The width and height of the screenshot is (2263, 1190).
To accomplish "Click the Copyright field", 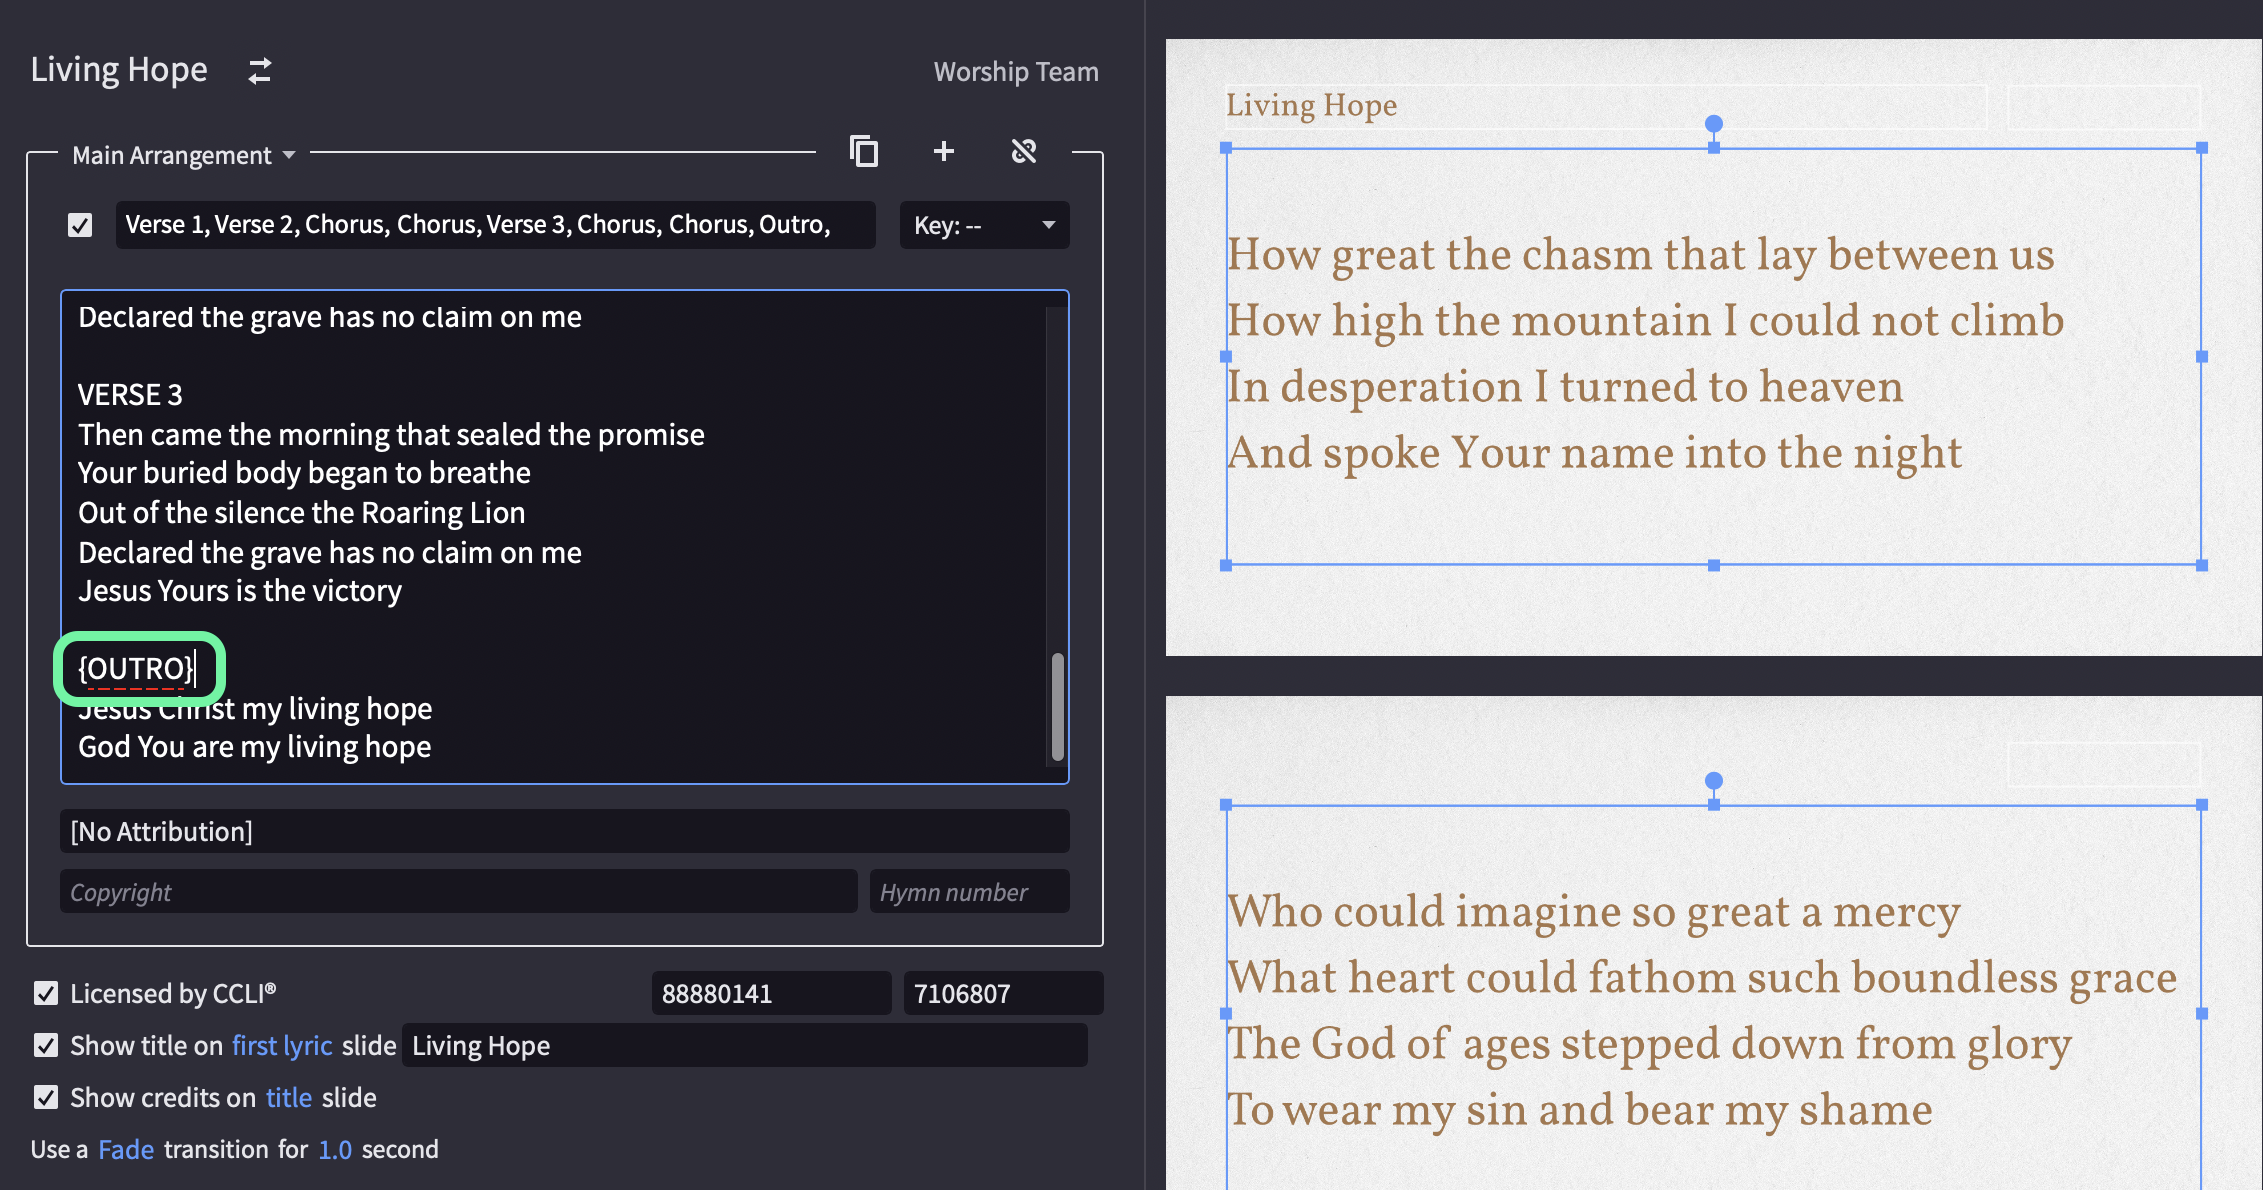I will click(x=459, y=891).
